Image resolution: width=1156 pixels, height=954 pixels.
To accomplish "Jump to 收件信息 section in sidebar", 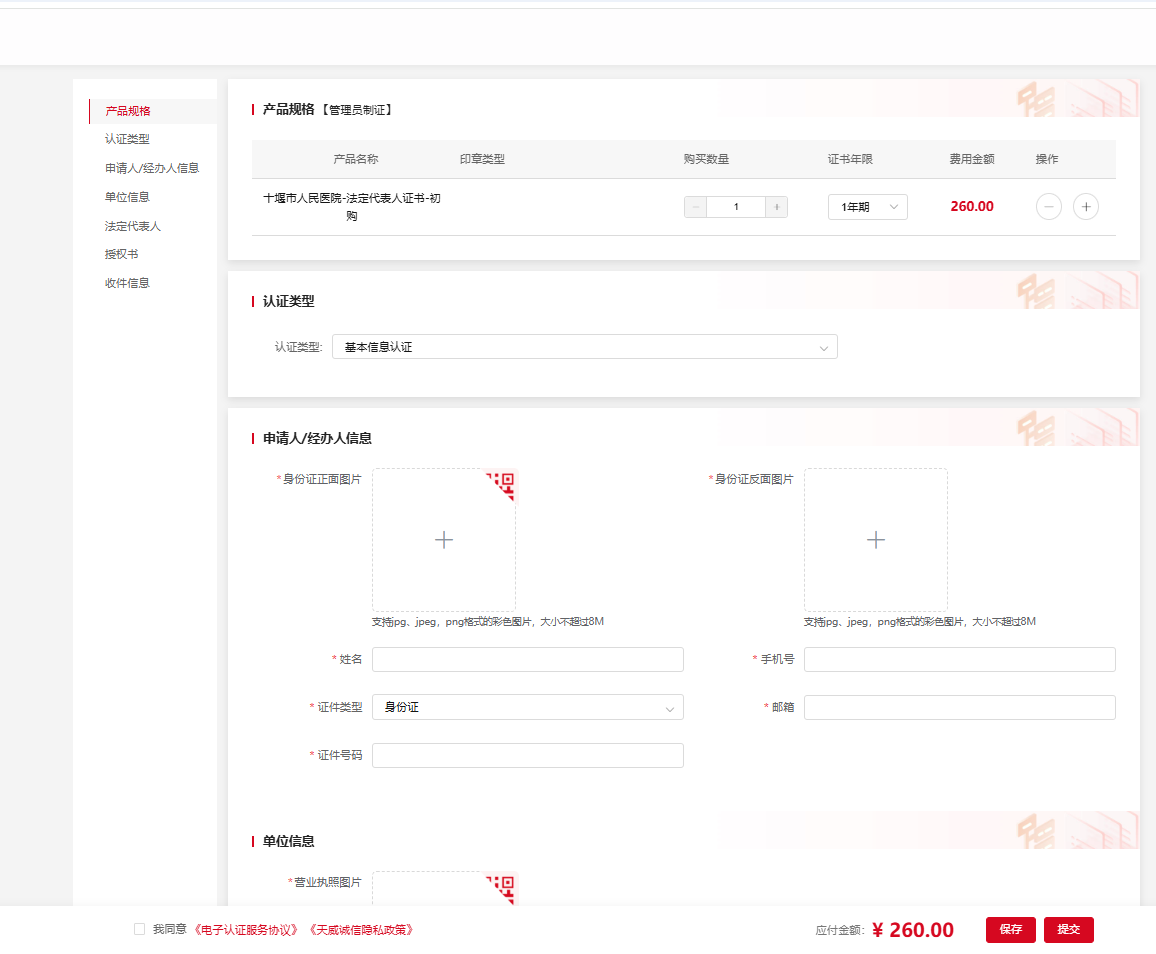I will point(127,283).
